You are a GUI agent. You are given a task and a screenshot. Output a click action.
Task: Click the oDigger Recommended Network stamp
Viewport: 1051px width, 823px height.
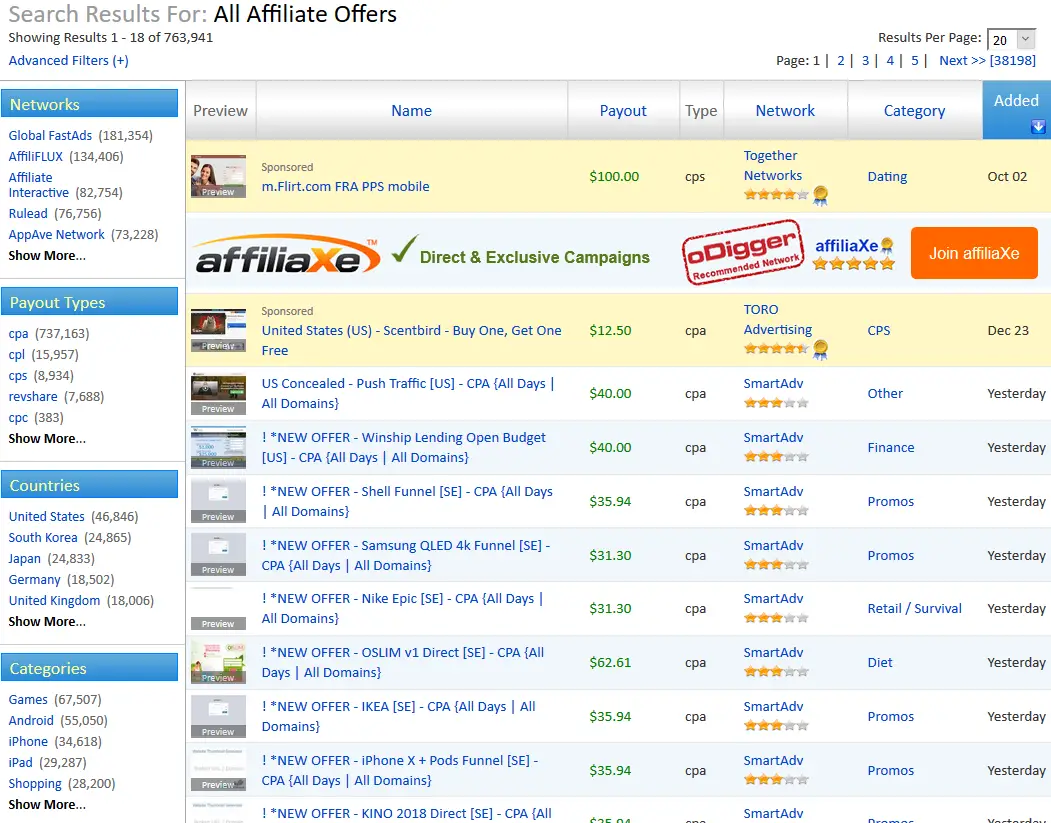pyautogui.click(x=743, y=253)
